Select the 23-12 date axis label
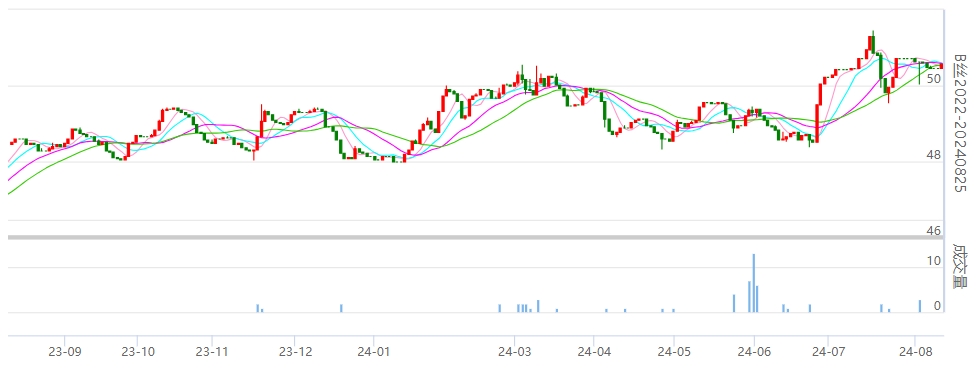Screen dimensions: 977x368 [x=294, y=351]
